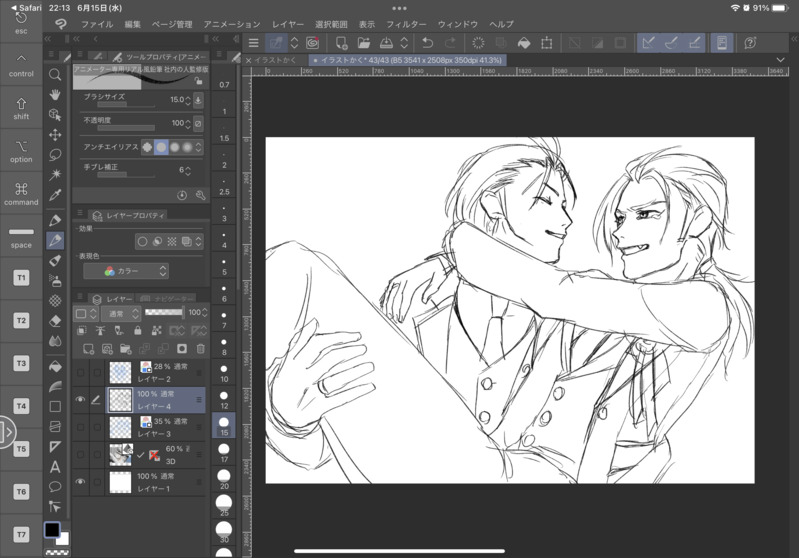Image resolution: width=799 pixels, height=558 pixels.
Task: Tap the command edge keyboard key
Action: (21, 194)
